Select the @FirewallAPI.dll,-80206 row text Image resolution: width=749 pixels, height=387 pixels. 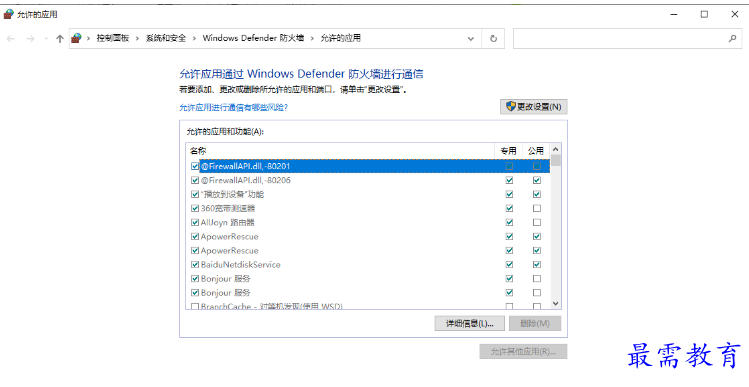point(246,180)
